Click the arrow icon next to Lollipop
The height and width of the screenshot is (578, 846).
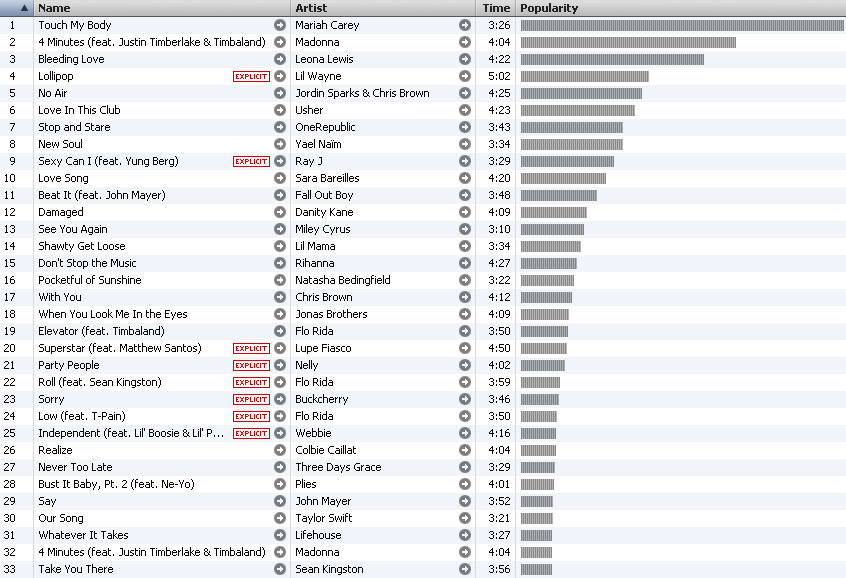[x=279, y=76]
